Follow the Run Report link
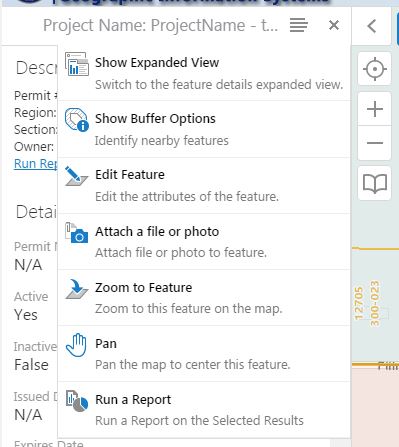Screen dimensions: 399x447 pos(36,164)
